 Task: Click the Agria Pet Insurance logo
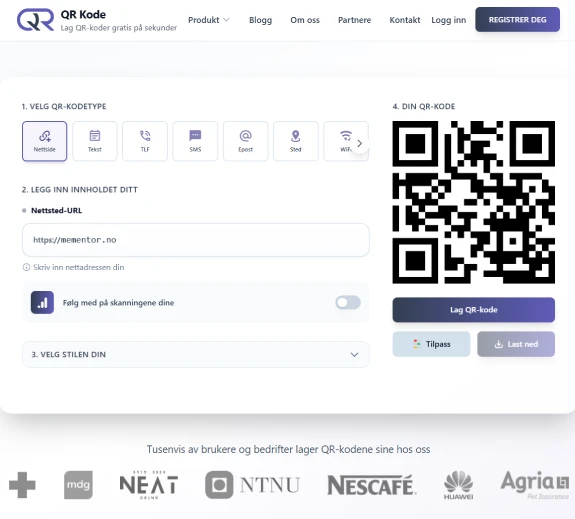pos(535,485)
